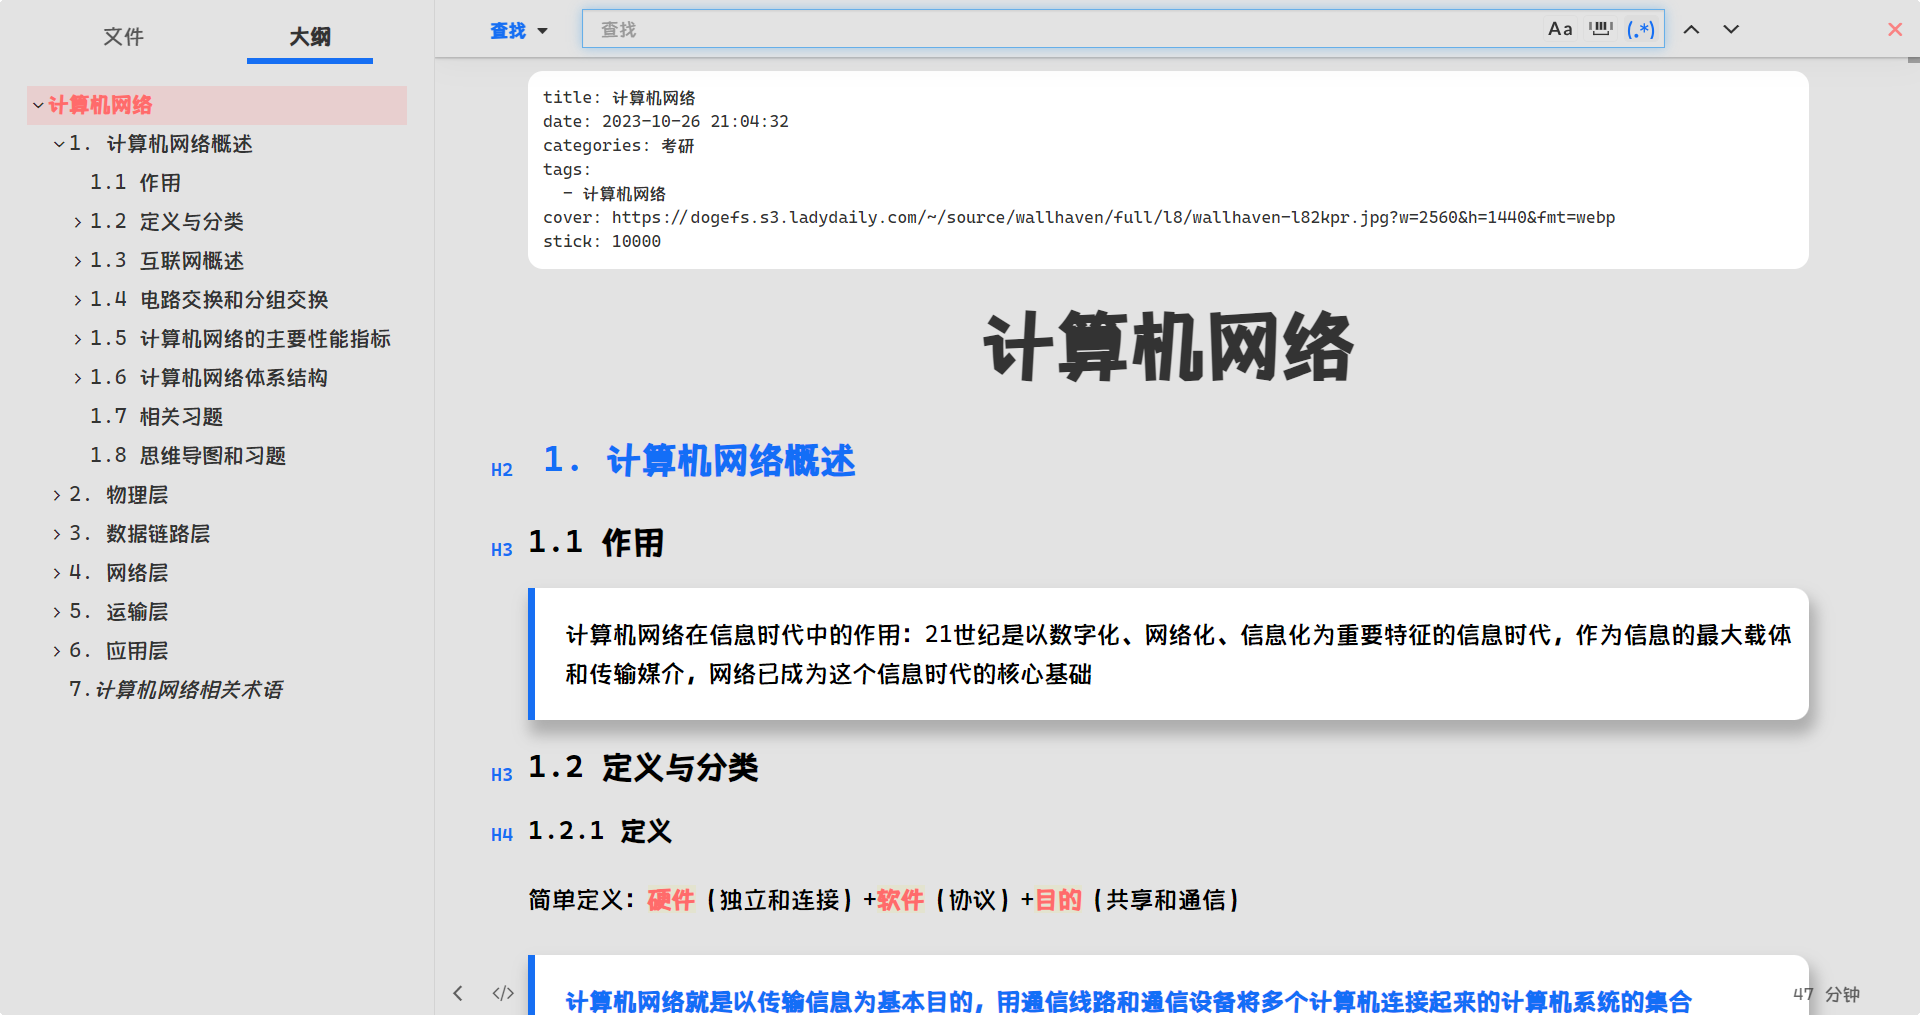1920x1015 pixels.
Task: Hide the sidebar with the back arrow
Action: (x=458, y=993)
